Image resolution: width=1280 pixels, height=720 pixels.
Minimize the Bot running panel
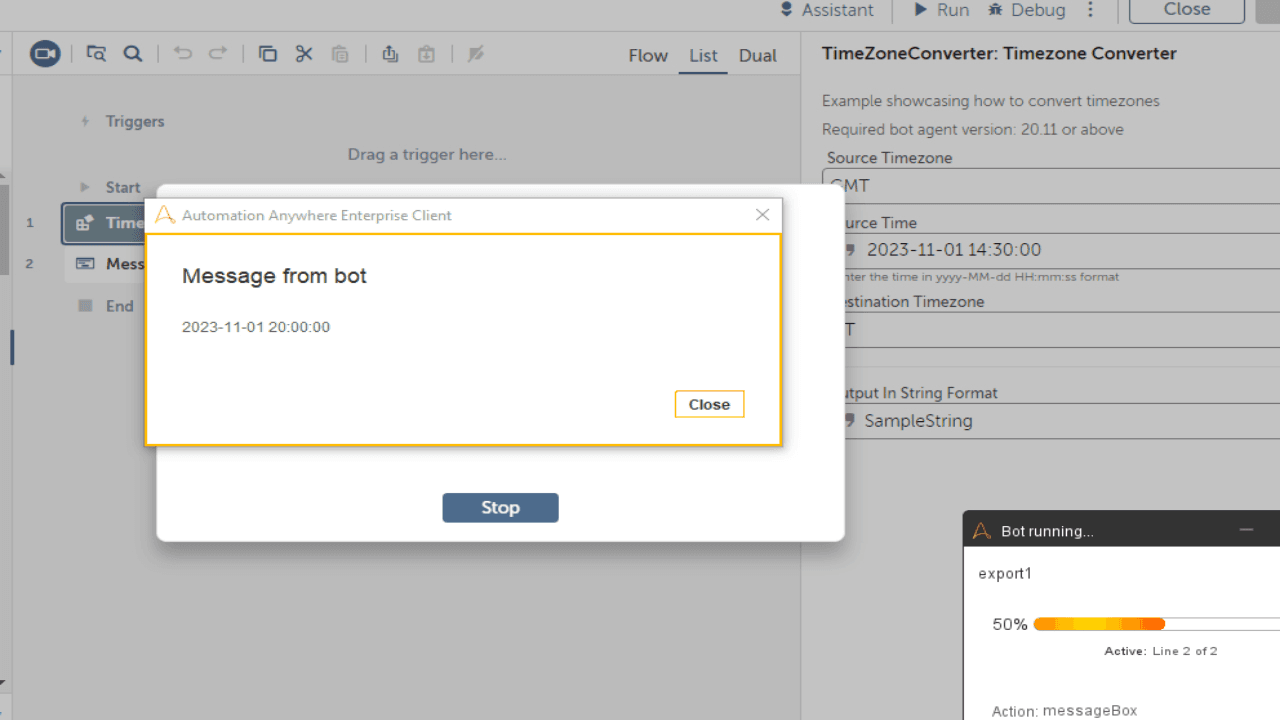tap(1246, 530)
